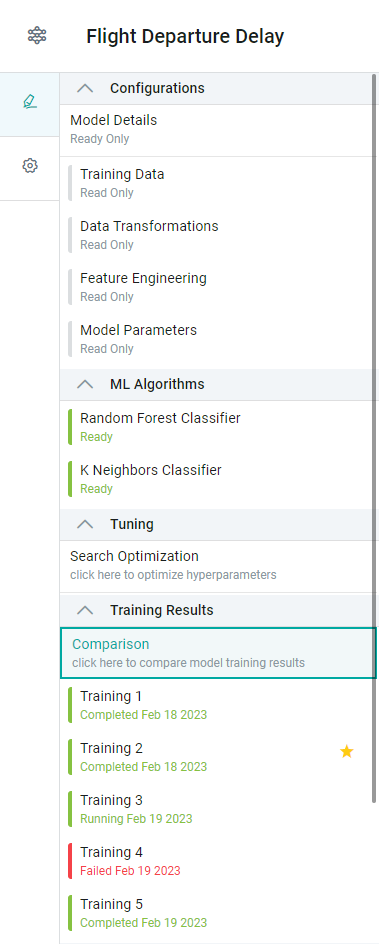This screenshot has height=944, width=379.
Task: Open Search Optimization to tune hyperparameters
Action: (x=217, y=565)
